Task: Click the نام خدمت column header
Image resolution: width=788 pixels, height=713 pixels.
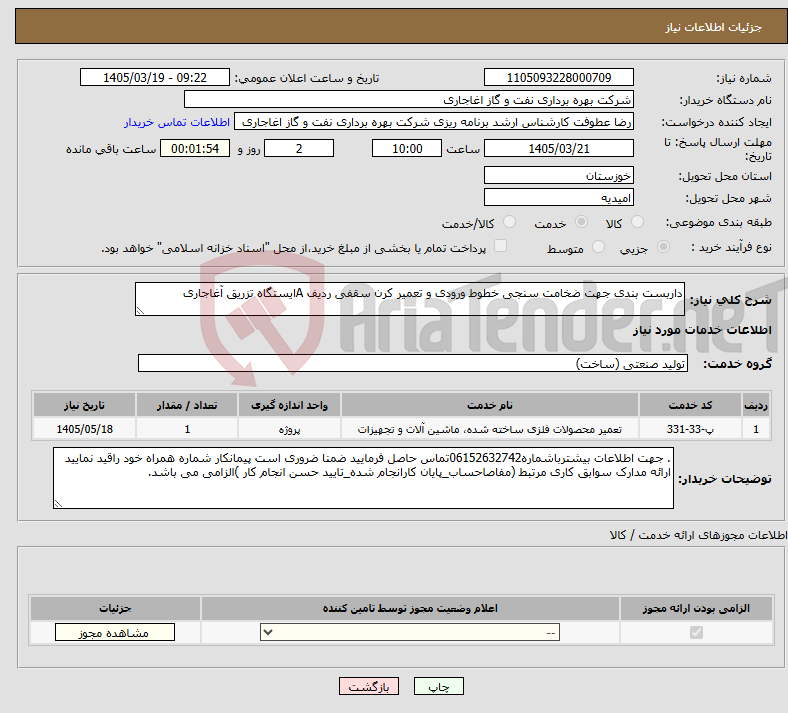Action: 489,405
